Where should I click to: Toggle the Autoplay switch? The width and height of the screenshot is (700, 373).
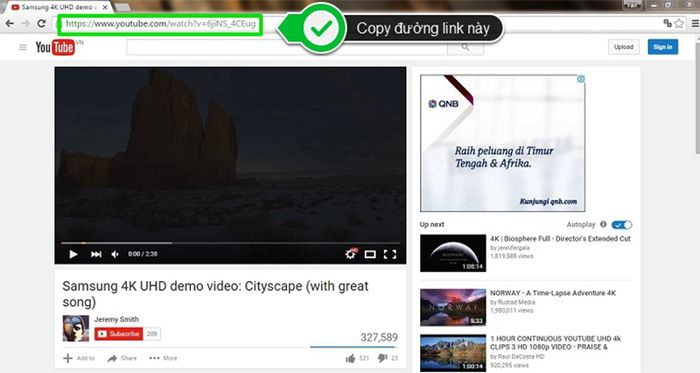click(621, 224)
